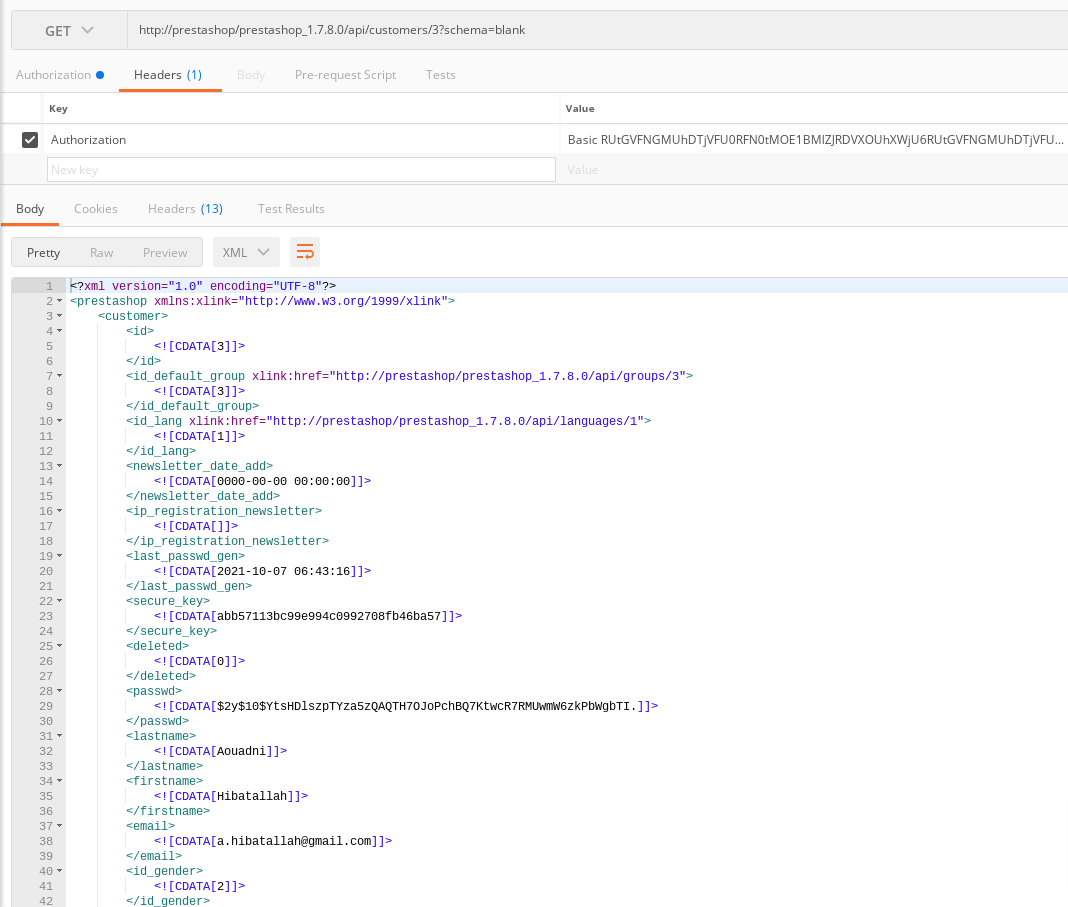Open the Pre-request Script tab

[345, 74]
